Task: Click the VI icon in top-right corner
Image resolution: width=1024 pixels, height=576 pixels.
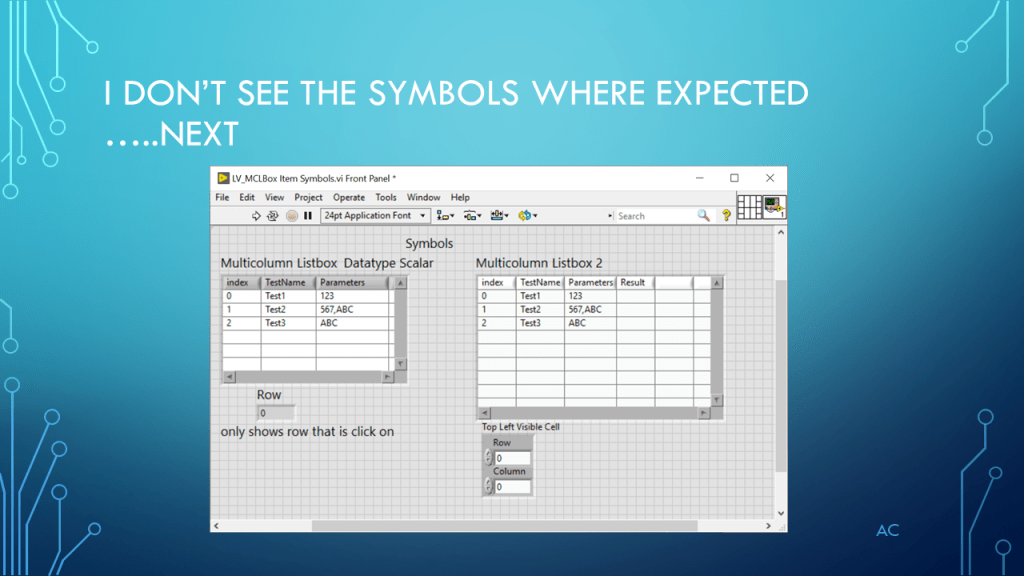Action: point(773,207)
